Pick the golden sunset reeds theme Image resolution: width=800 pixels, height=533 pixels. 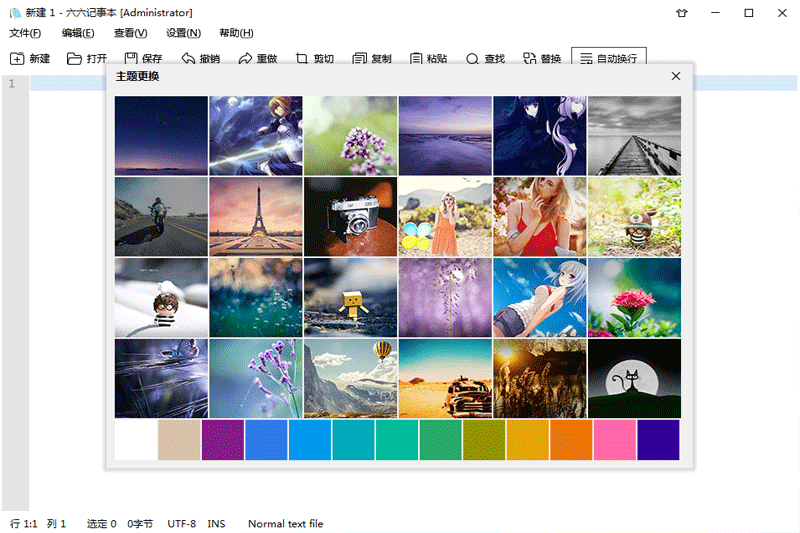[540, 378]
